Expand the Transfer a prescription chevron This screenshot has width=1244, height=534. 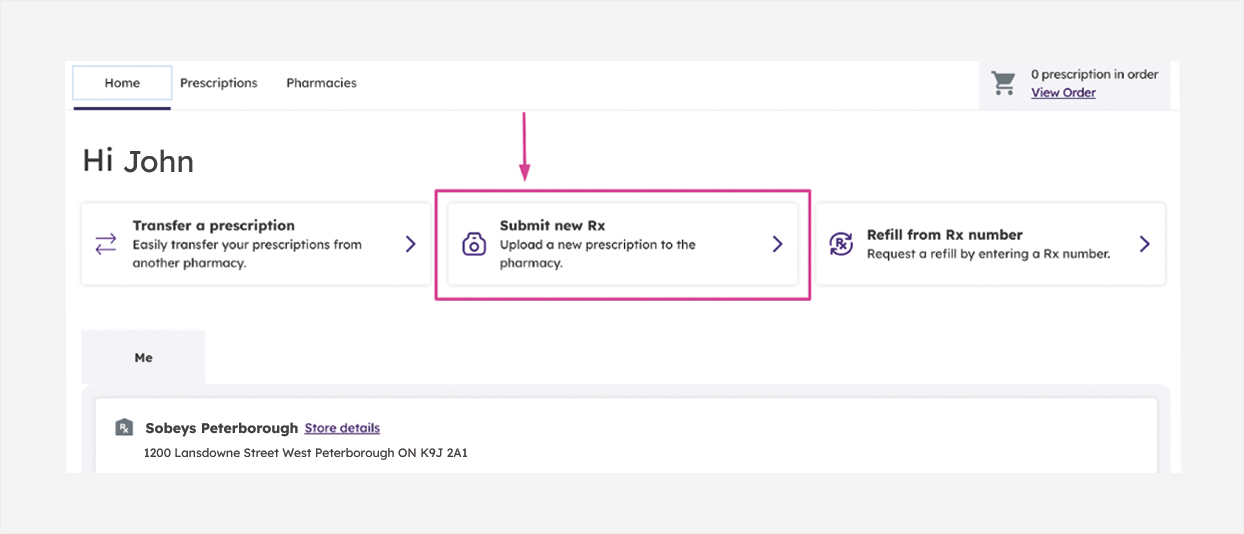(410, 244)
